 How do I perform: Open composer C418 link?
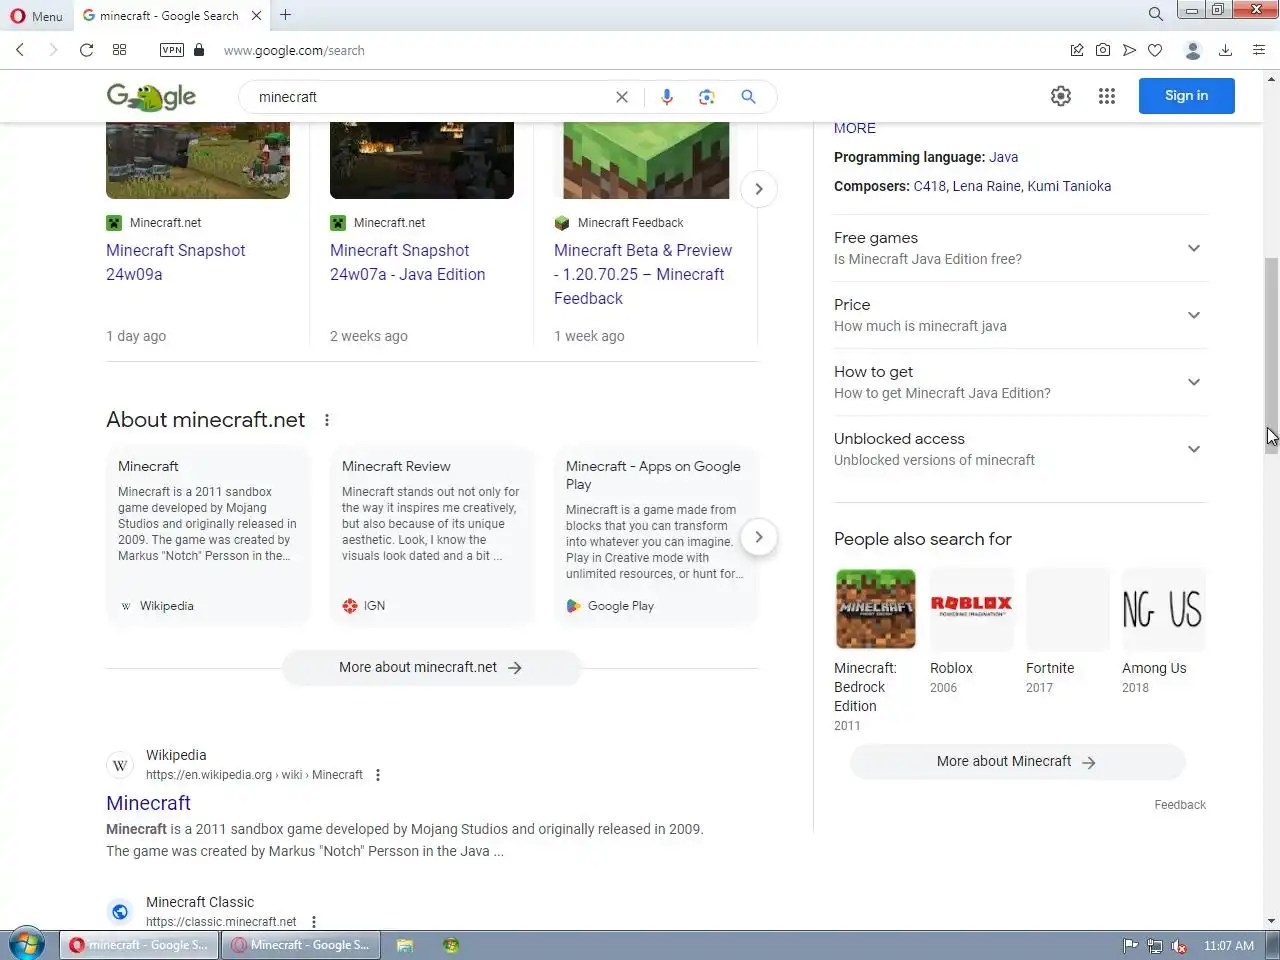[929, 186]
